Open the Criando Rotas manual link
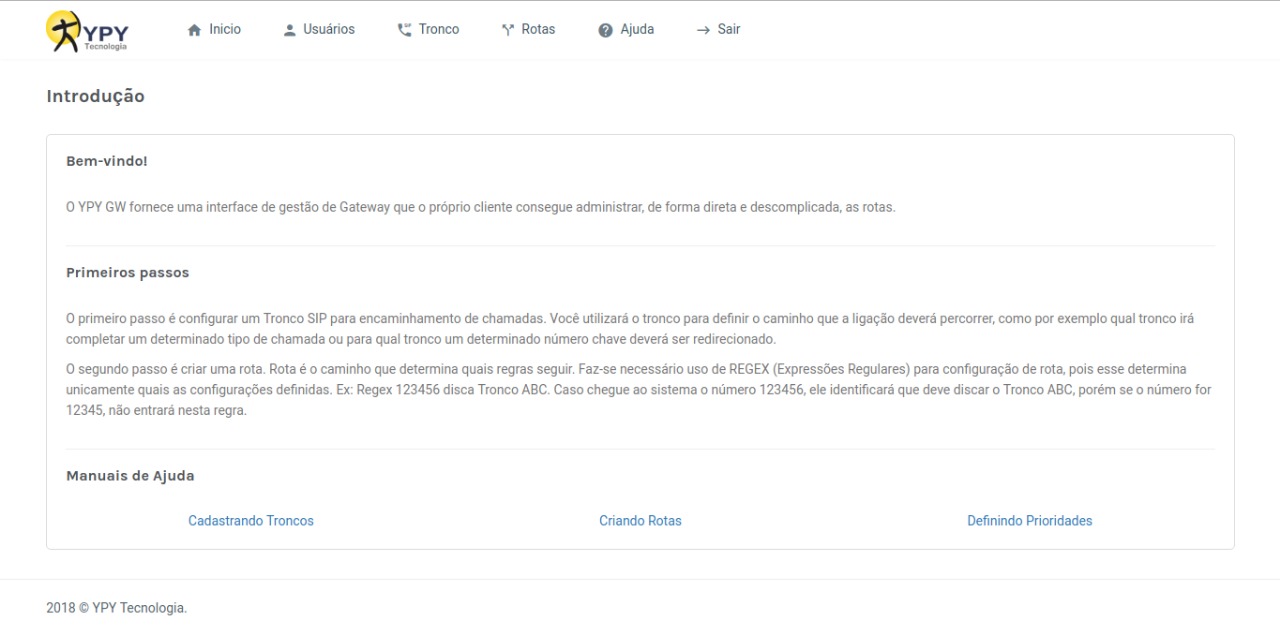This screenshot has width=1280, height=635. point(640,521)
